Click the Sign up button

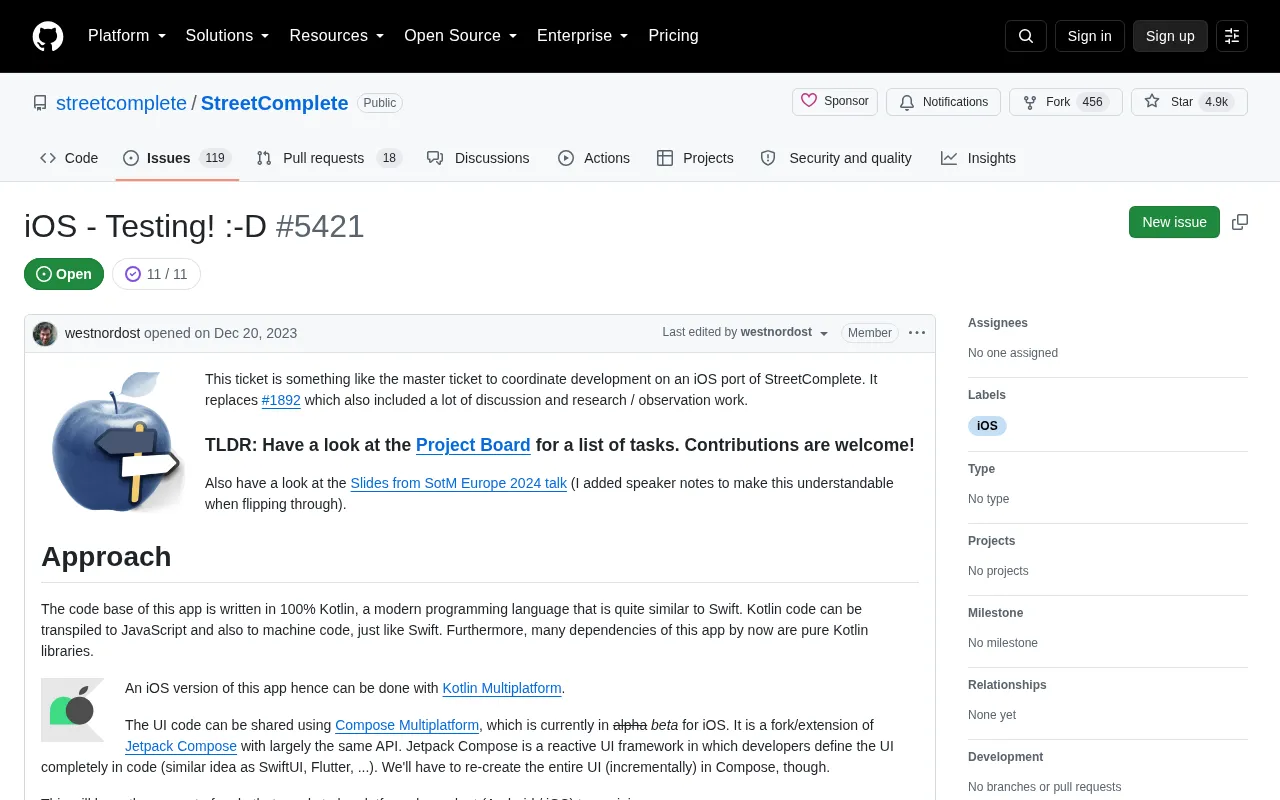tap(1170, 36)
